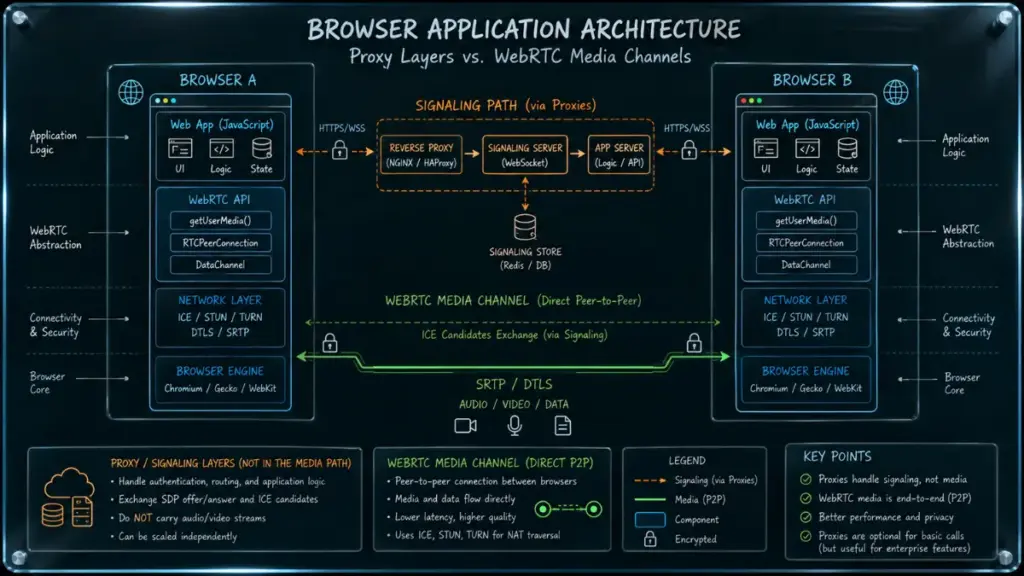Click the State database icon in Browser A
The width and height of the screenshot is (1024, 576).
coord(262,148)
